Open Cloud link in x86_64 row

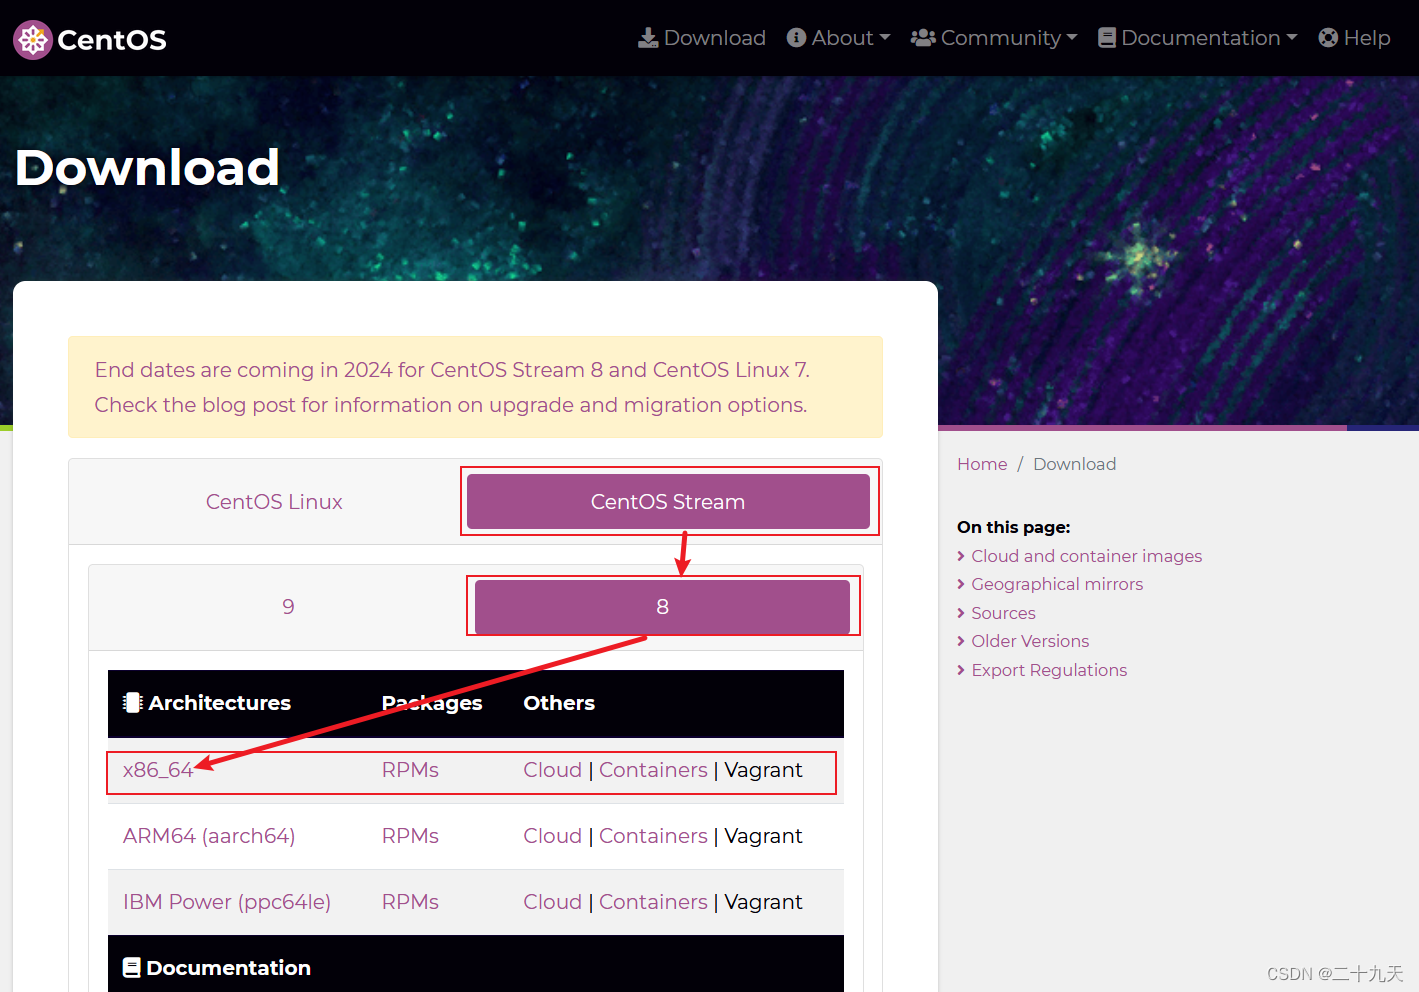(553, 770)
